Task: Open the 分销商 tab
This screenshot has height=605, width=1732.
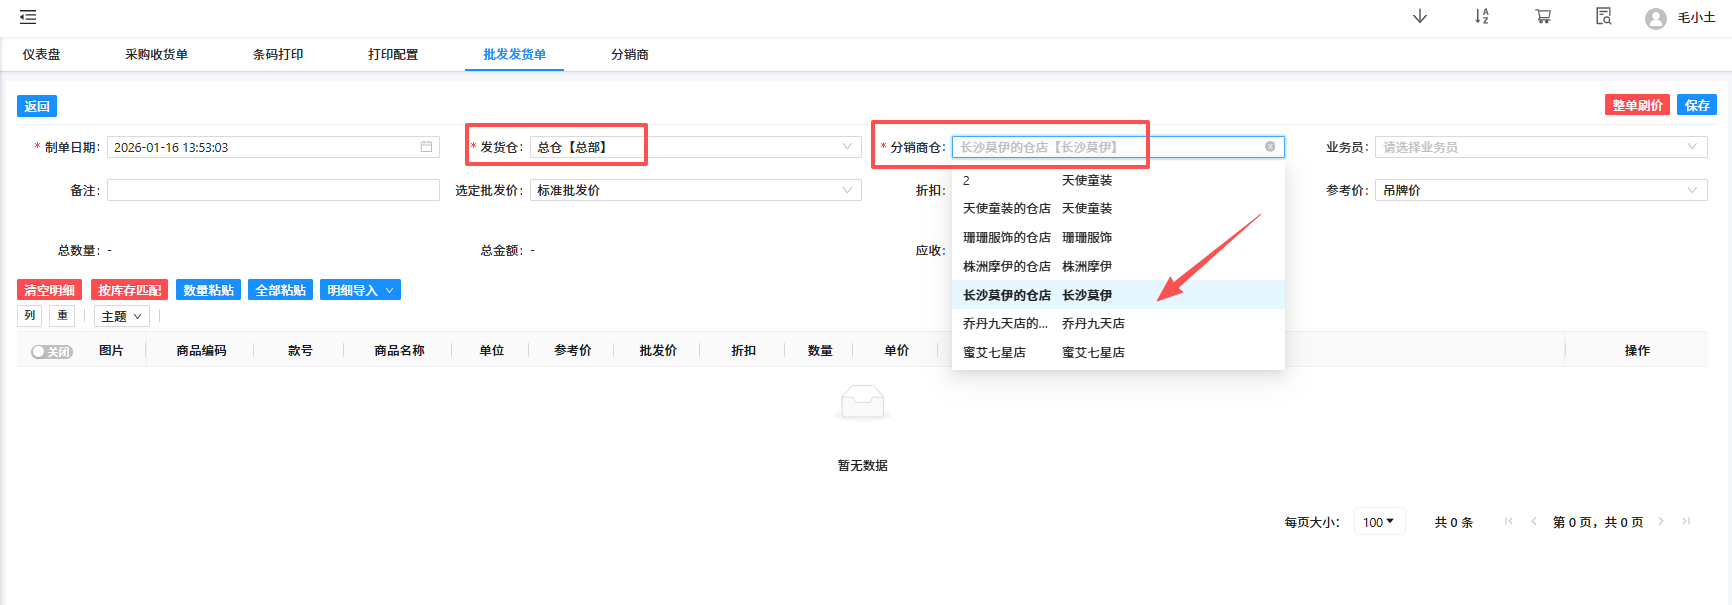Action: pos(629,55)
